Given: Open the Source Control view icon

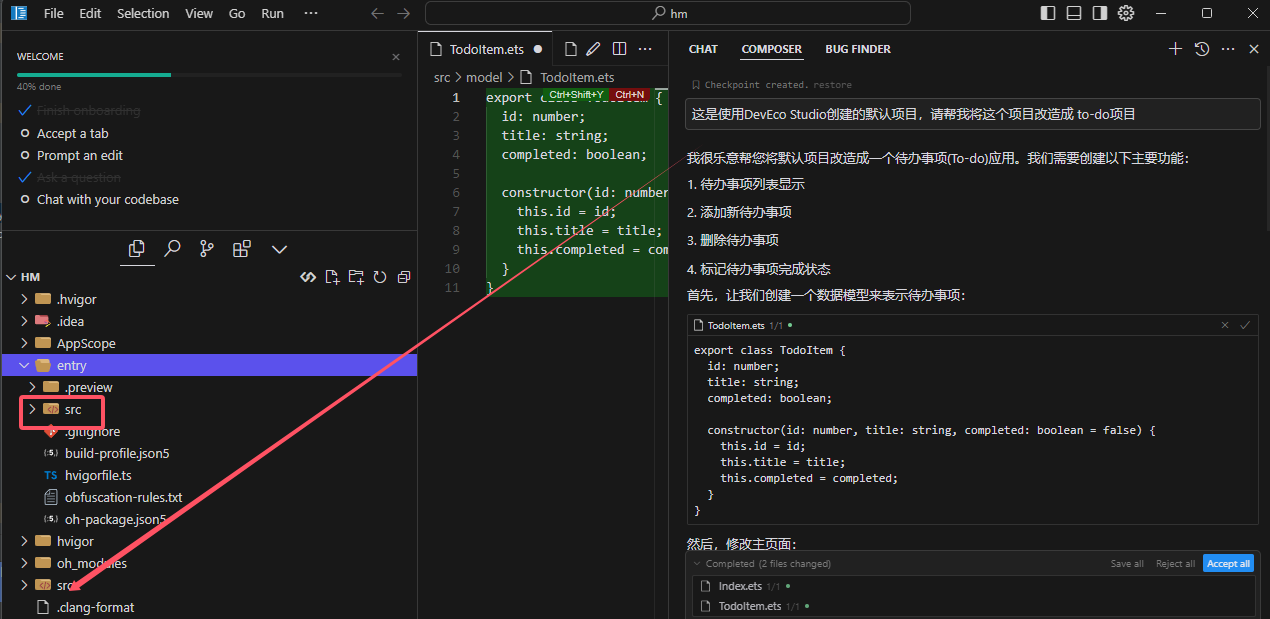Looking at the screenshot, I should pyautogui.click(x=206, y=248).
